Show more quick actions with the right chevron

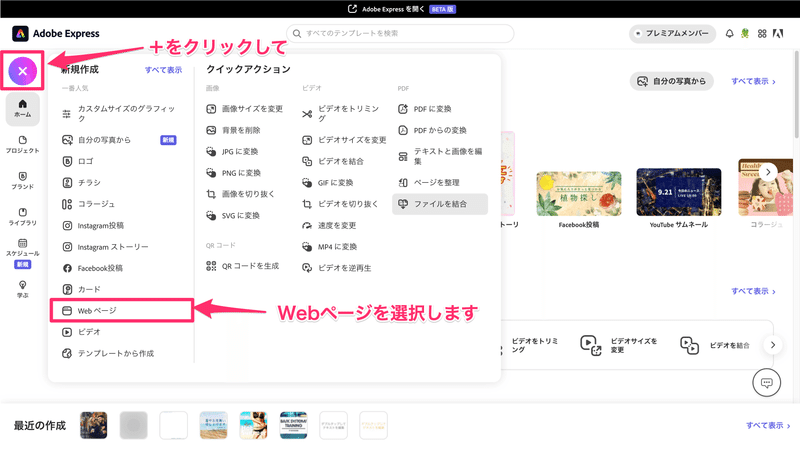[x=772, y=345]
